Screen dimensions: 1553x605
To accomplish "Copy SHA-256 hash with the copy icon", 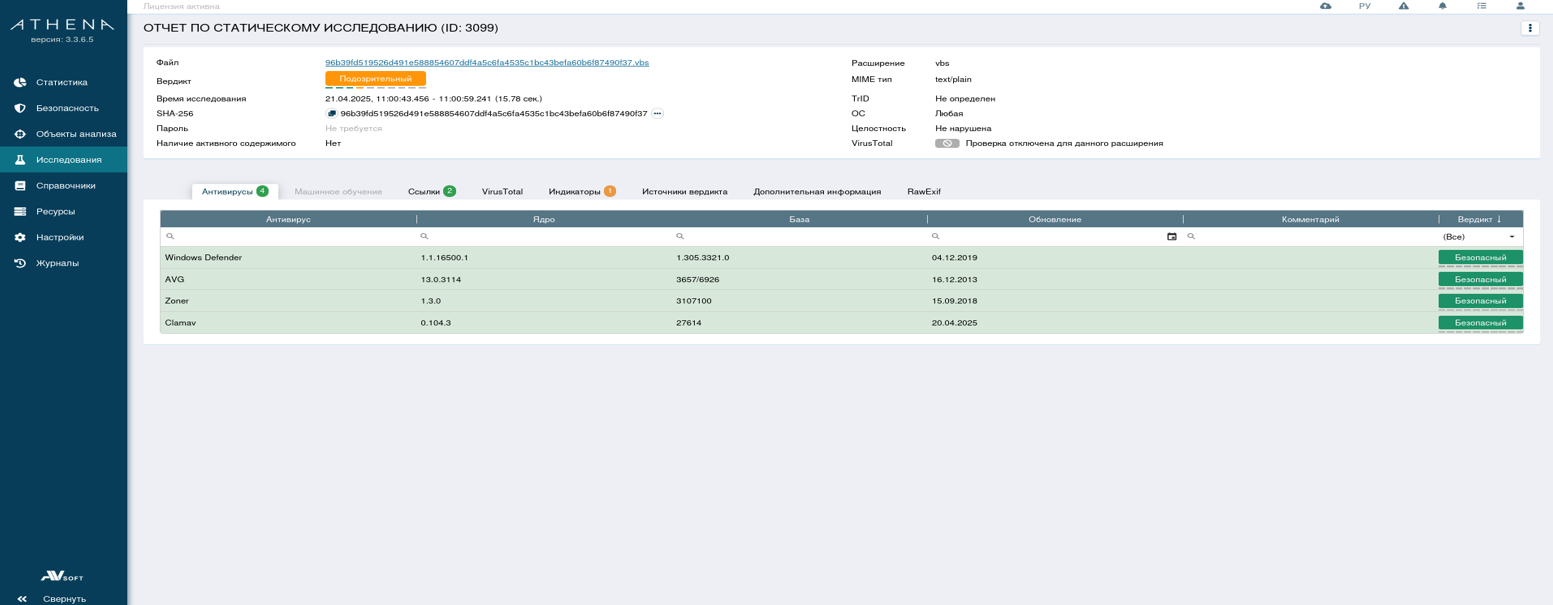I will (x=332, y=114).
